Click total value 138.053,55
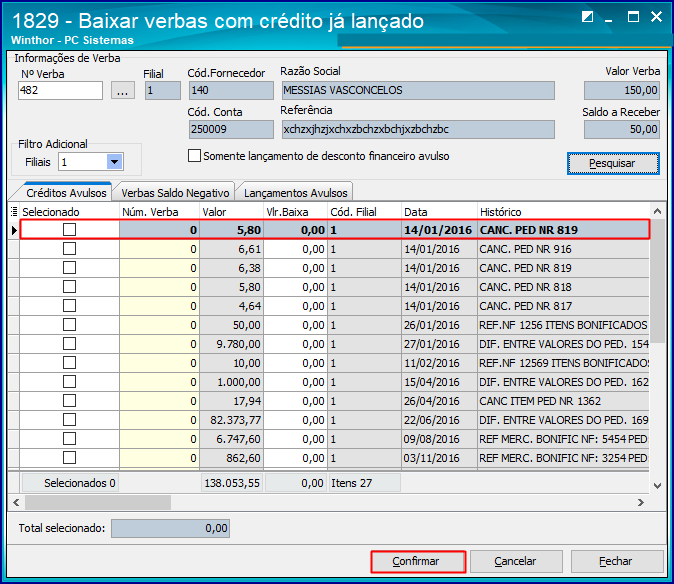Screen dimensions: 674x584 coord(232,483)
